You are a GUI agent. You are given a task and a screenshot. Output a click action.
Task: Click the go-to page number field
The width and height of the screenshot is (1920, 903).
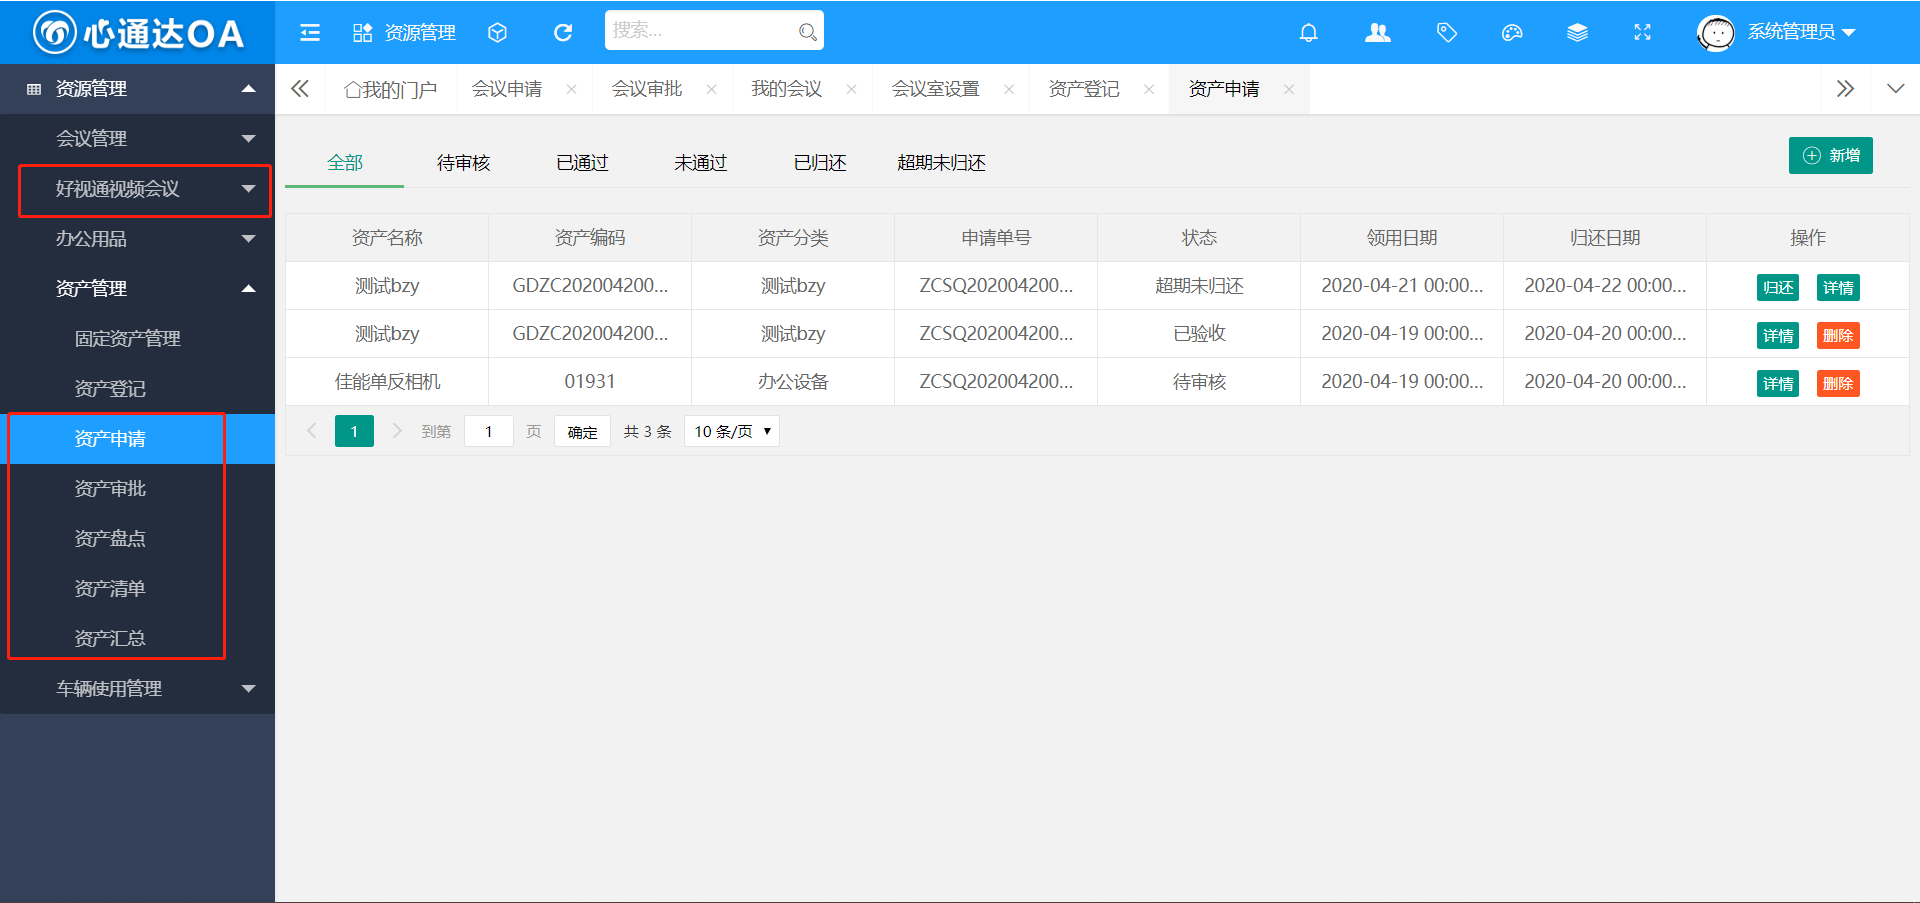pos(489,431)
